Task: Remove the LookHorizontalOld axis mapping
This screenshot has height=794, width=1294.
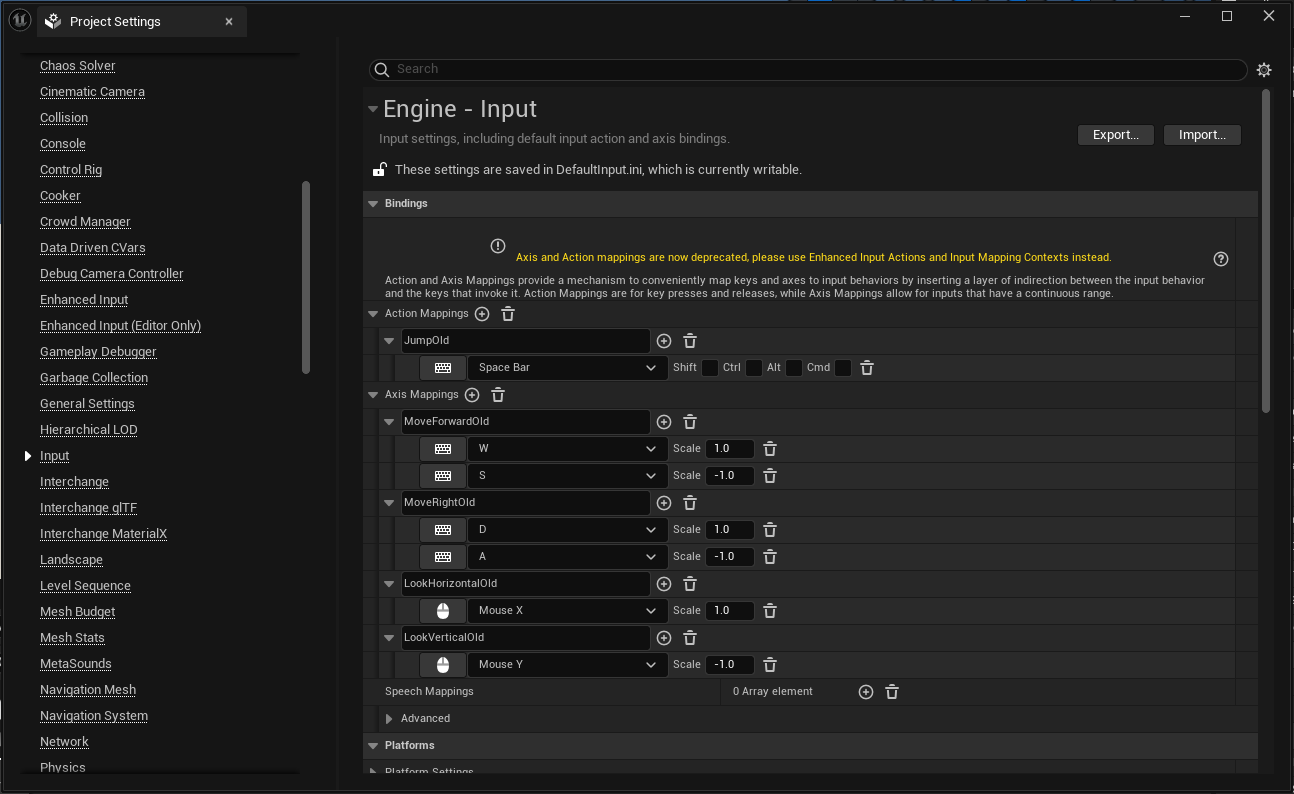Action: tap(690, 584)
